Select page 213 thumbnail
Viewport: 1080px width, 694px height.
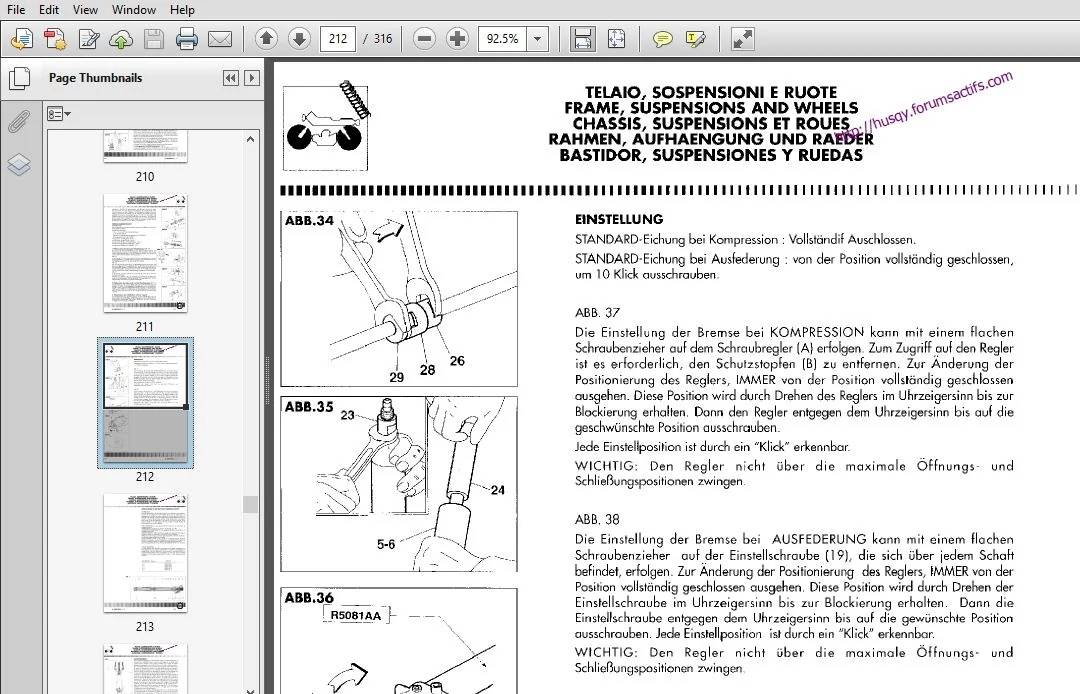(x=145, y=553)
